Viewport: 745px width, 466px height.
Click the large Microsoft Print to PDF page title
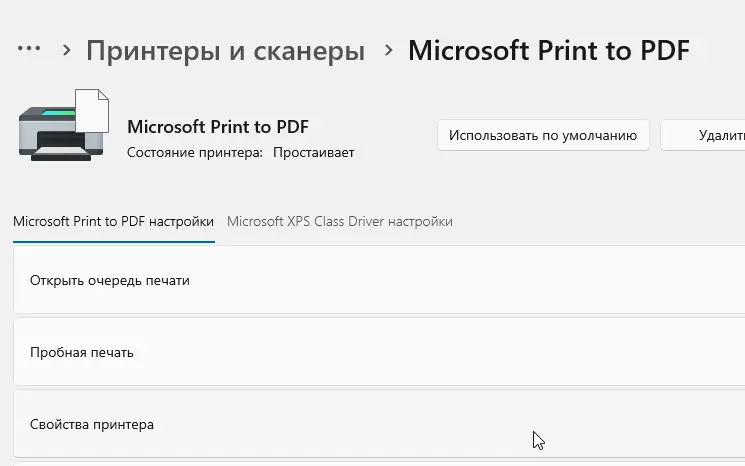tap(549, 50)
